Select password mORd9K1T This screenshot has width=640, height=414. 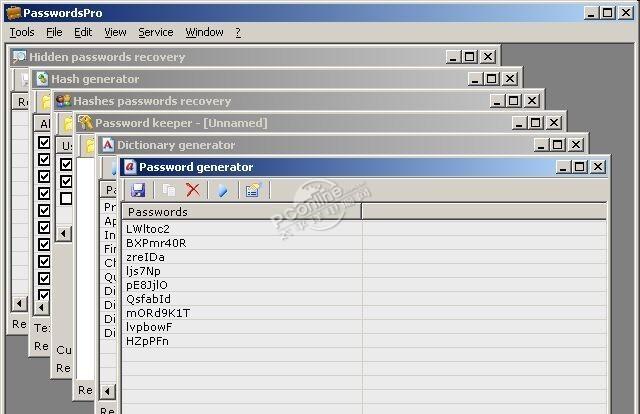(x=158, y=313)
